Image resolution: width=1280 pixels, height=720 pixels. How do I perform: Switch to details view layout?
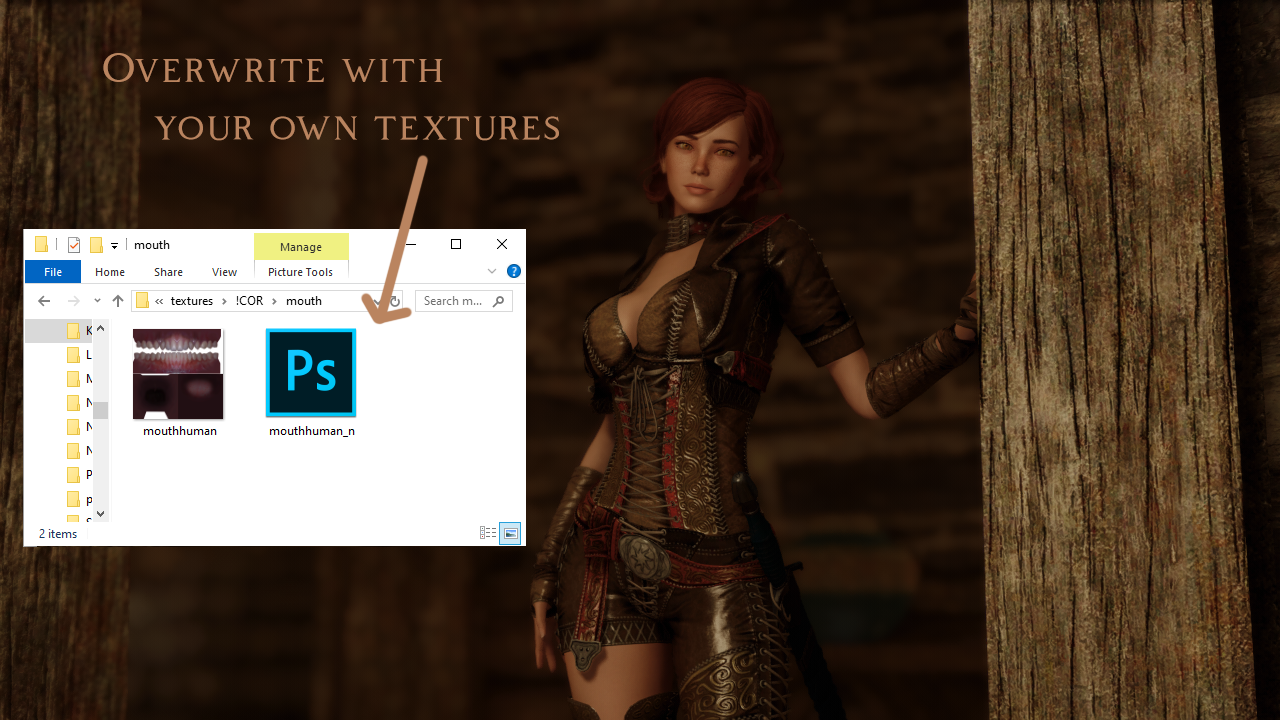point(488,534)
